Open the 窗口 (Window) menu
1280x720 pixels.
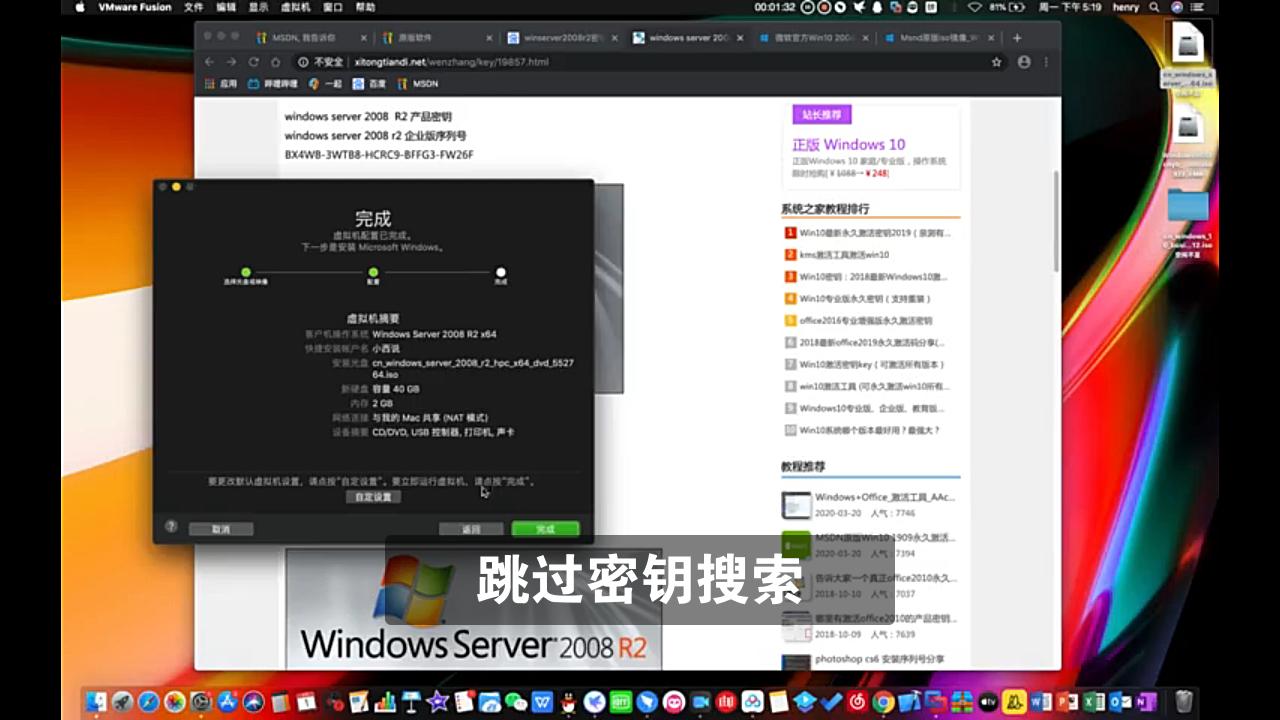333,7
